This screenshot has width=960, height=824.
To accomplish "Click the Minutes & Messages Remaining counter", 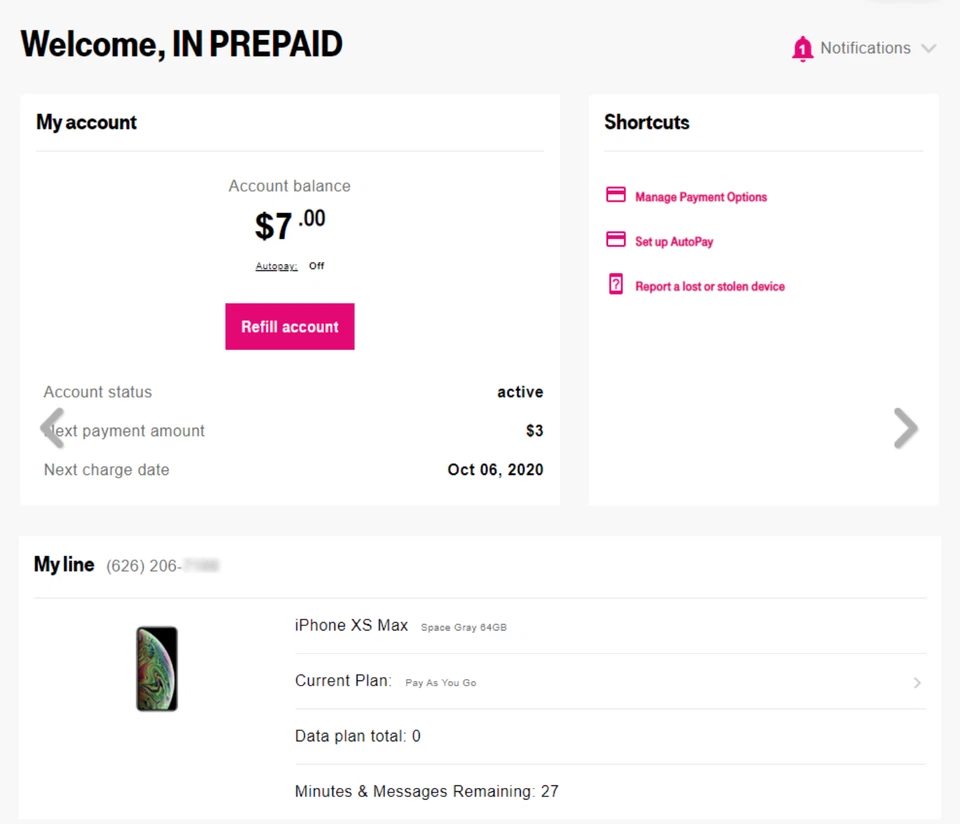I will (x=426, y=790).
